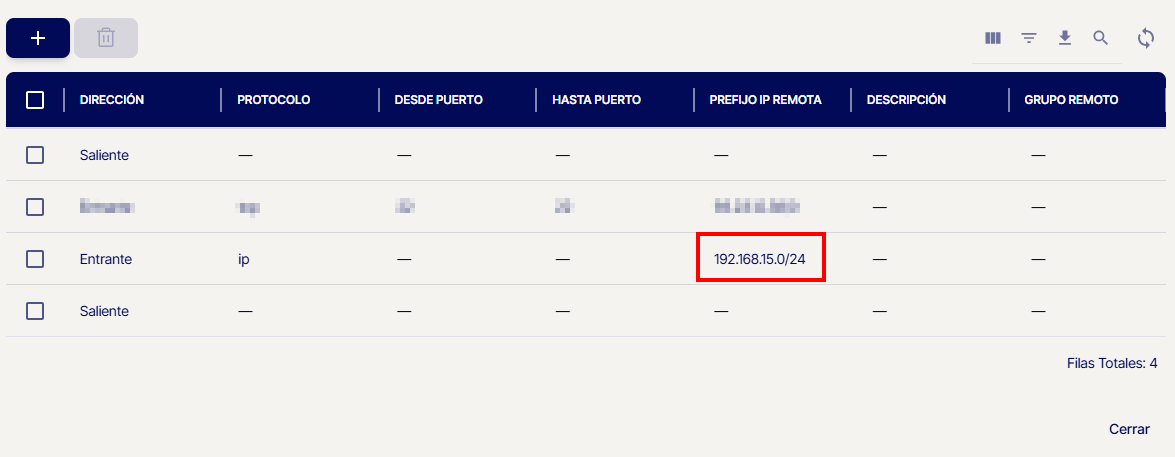
Task: Click the Entrante direction cell
Action: pyautogui.click(x=106, y=259)
